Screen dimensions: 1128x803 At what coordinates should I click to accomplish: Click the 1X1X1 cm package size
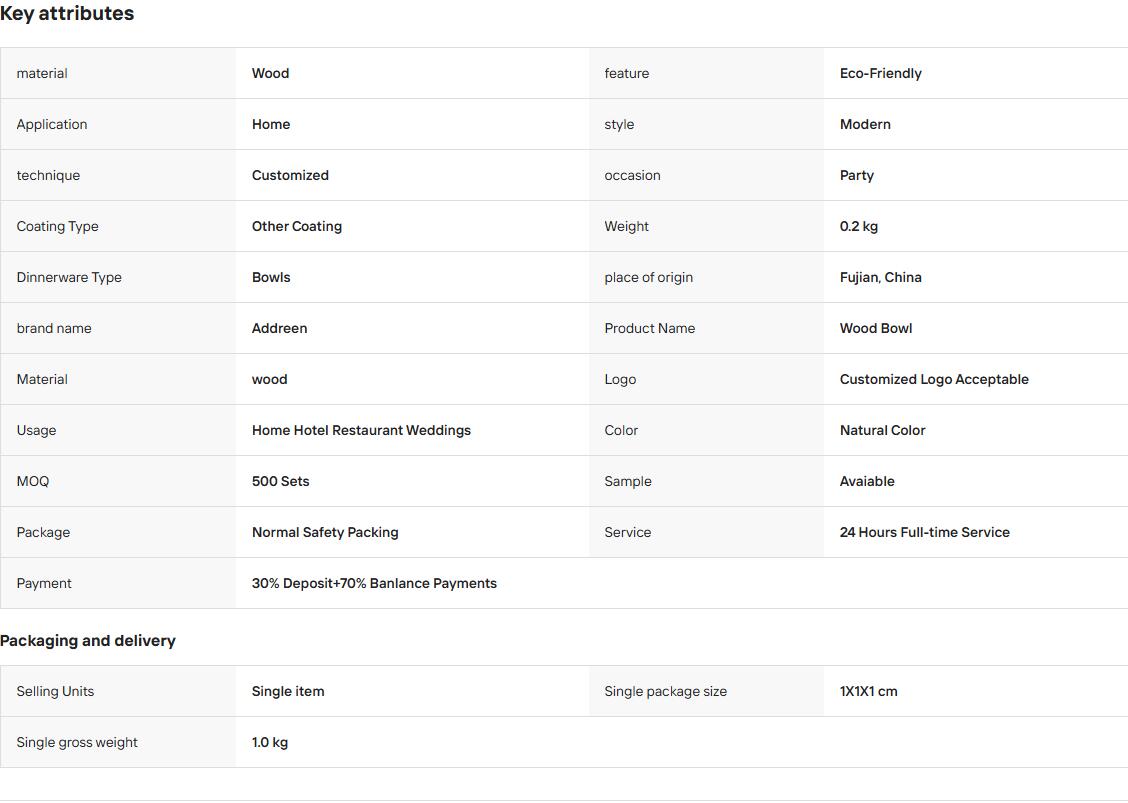click(x=868, y=692)
